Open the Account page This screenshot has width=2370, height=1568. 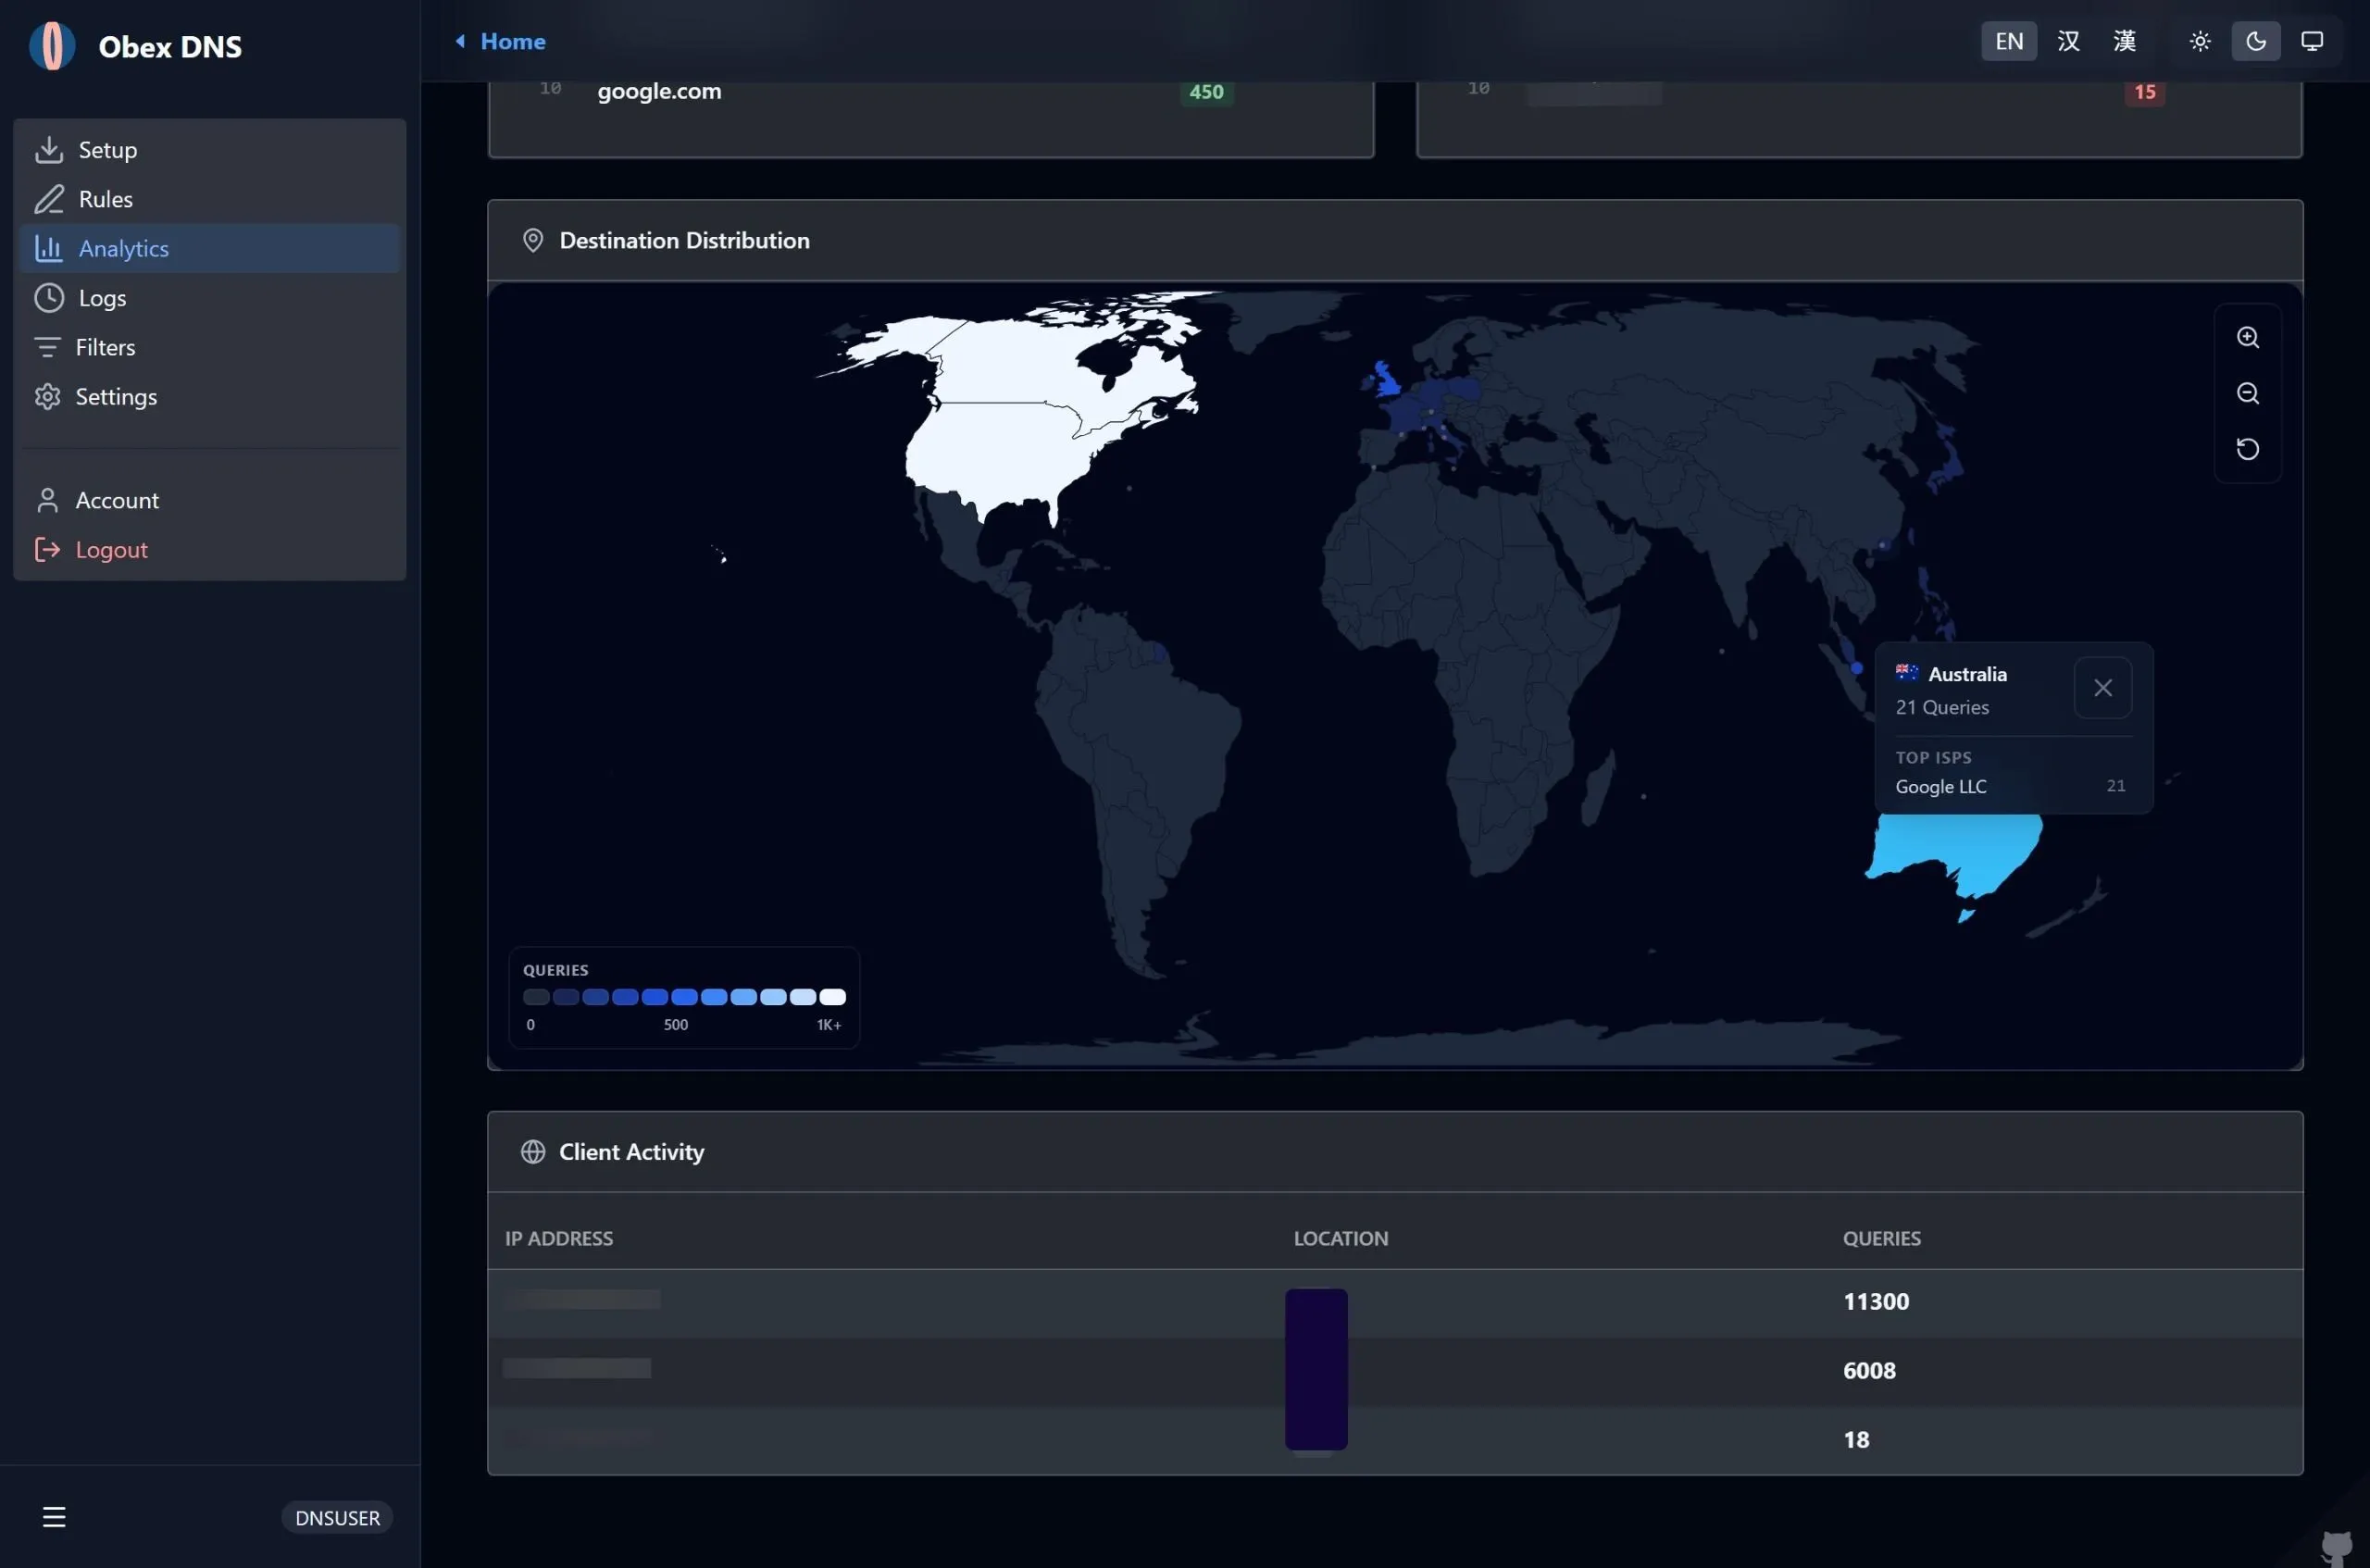click(x=209, y=500)
